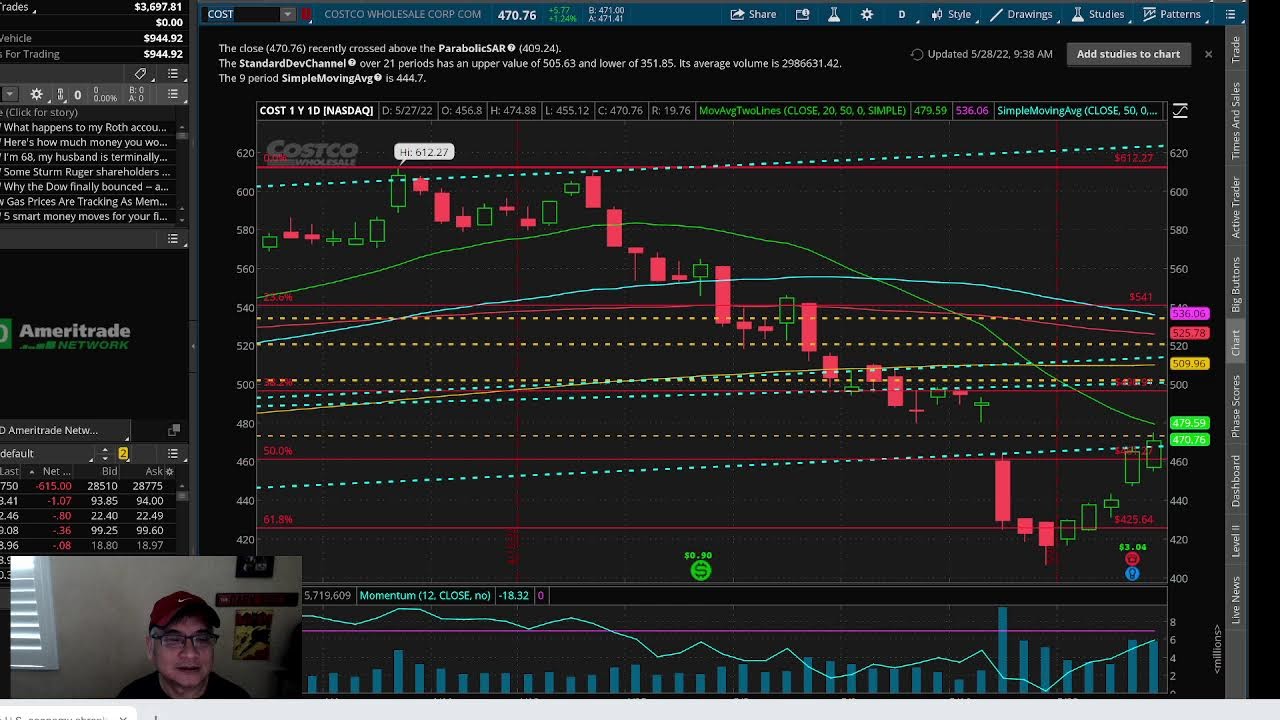This screenshot has width=1280, height=720.
Task: Open the TD Ameritrade Network gadget dropdown
Action: [64, 430]
